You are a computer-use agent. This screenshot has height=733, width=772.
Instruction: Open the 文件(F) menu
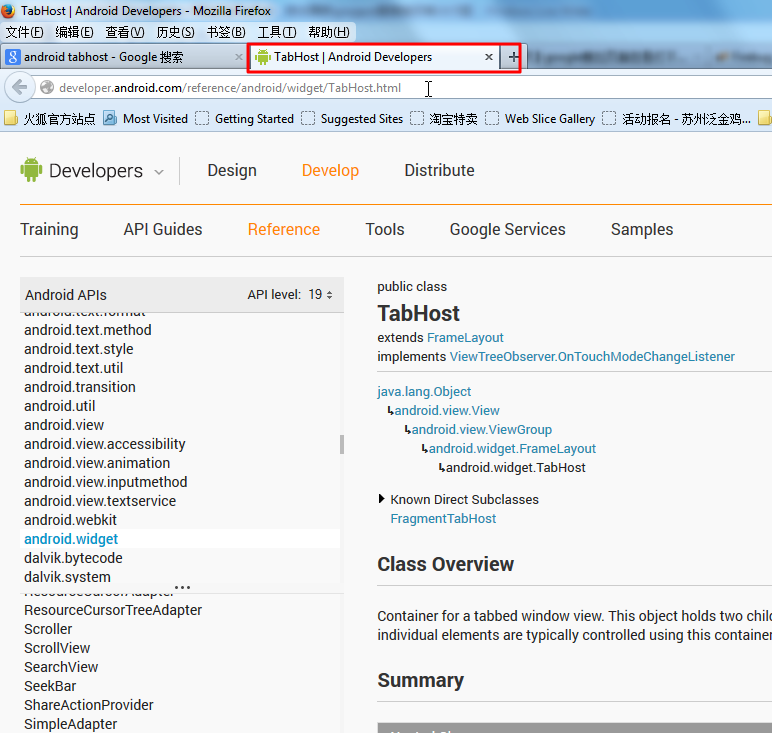[x=24, y=32]
